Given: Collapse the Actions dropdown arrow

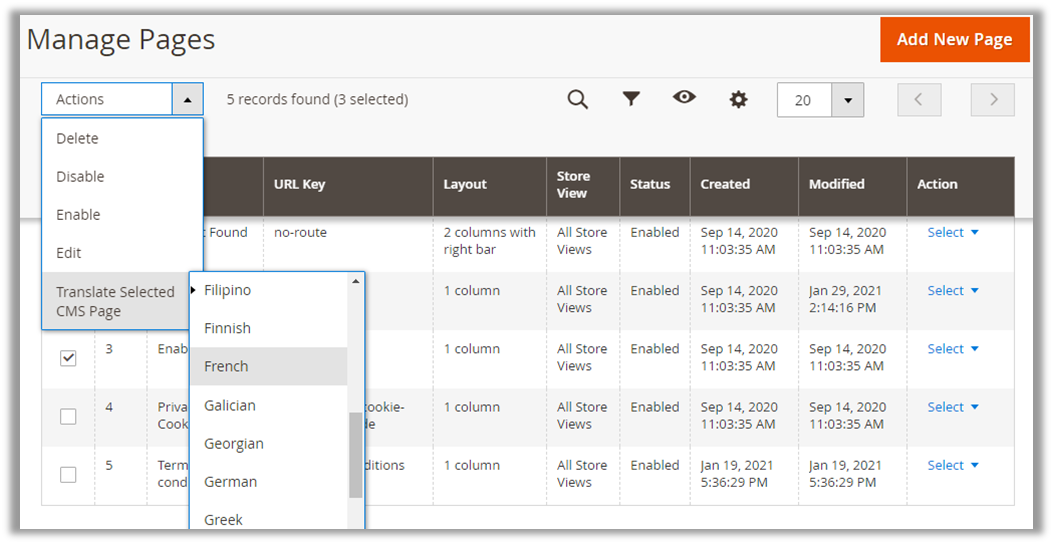Looking at the screenshot, I should 188,100.
